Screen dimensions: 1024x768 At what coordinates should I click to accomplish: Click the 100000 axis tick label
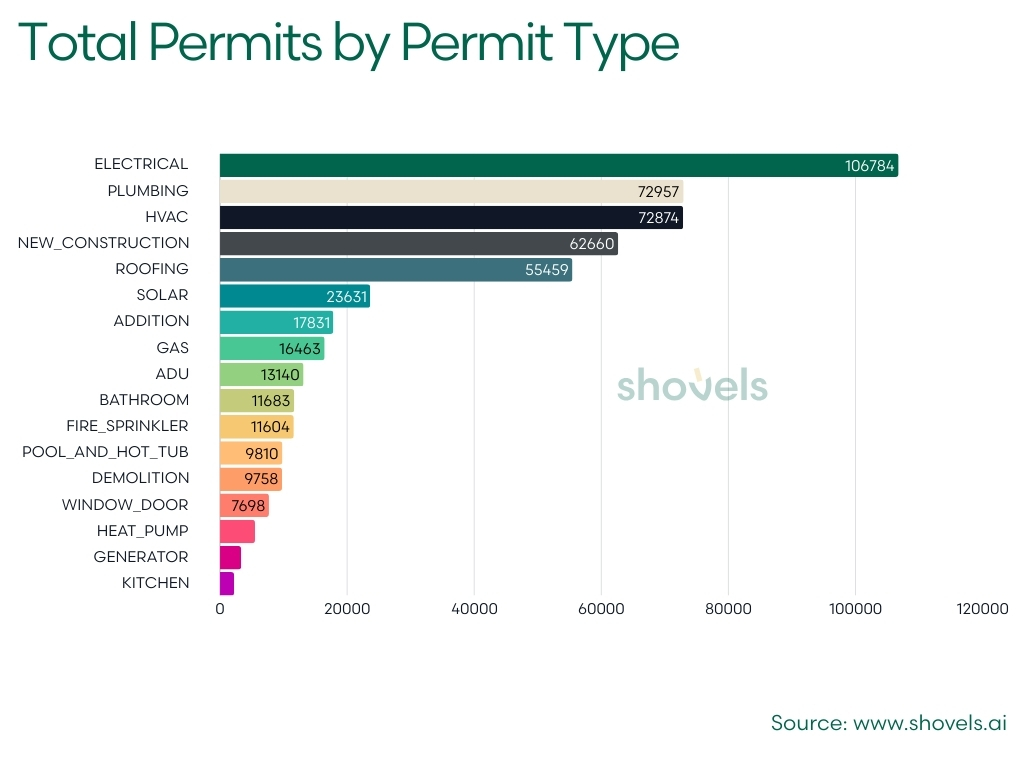click(x=856, y=609)
